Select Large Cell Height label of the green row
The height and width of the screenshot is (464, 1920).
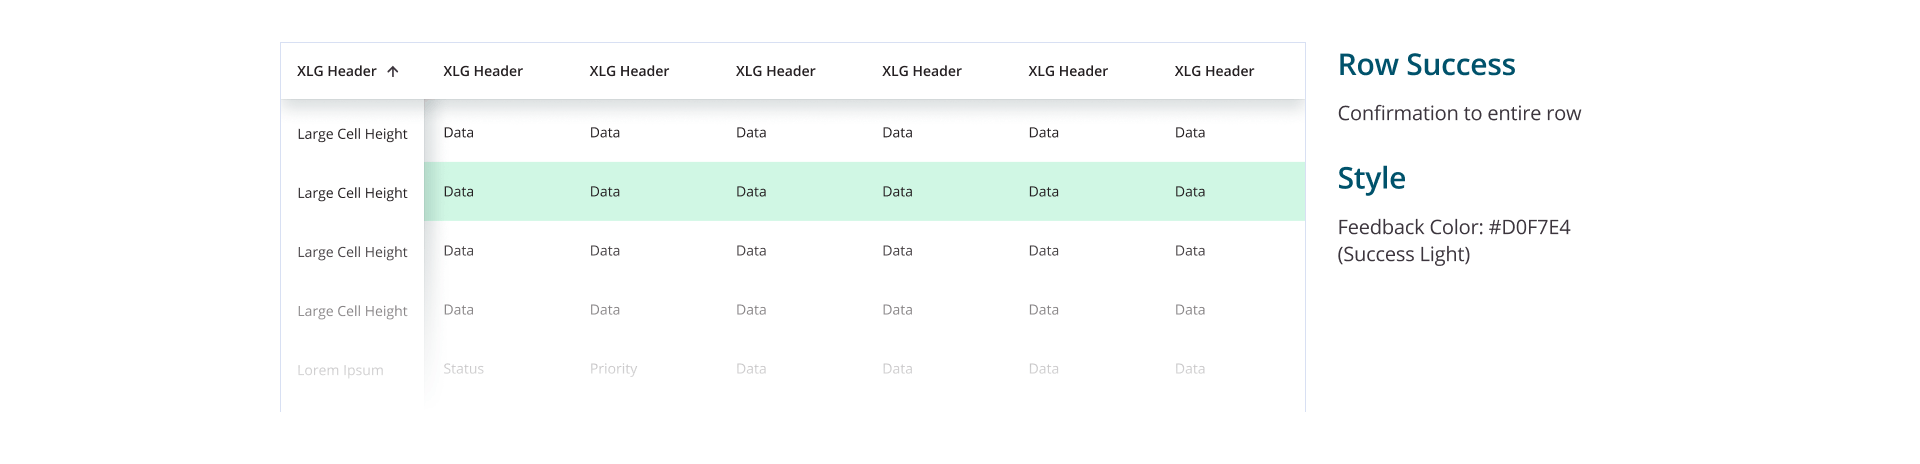click(352, 193)
